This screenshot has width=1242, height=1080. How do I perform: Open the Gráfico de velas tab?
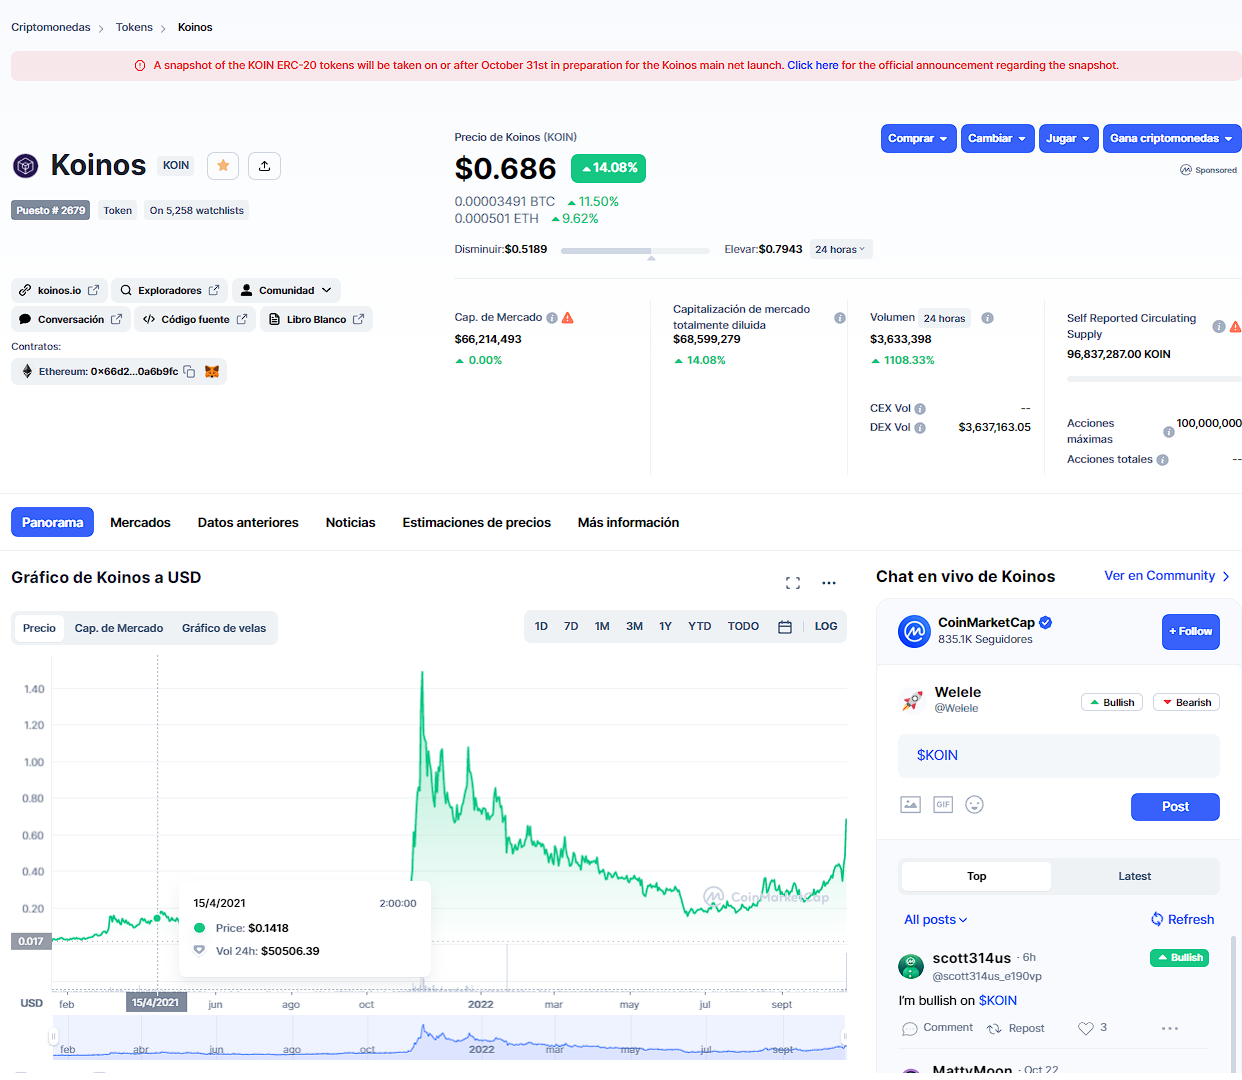[224, 629]
